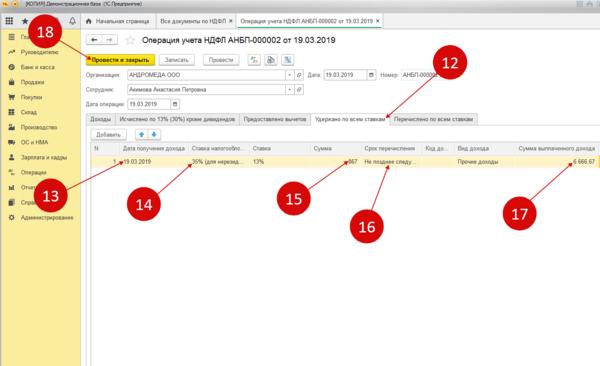Screen dimensions: 600x366
Task: Open calendar picker for Дата операции
Action: click(175, 104)
